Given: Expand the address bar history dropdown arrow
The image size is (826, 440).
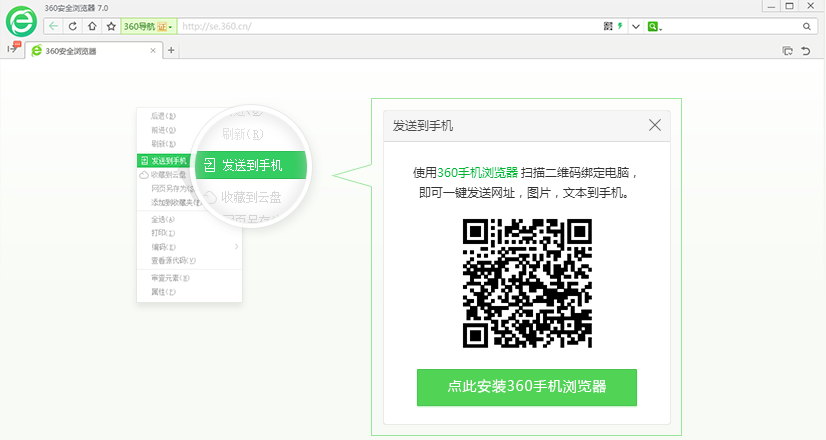Looking at the screenshot, I should 635,26.
